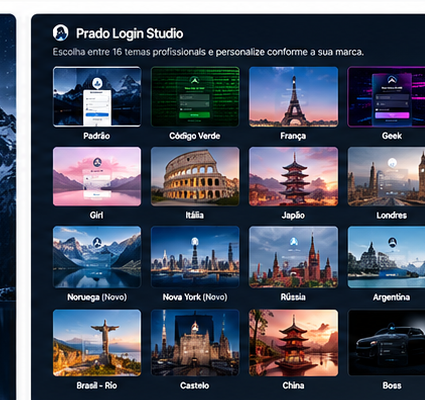Choose the Noruega (Novo) fjord theme

[x=97, y=257]
